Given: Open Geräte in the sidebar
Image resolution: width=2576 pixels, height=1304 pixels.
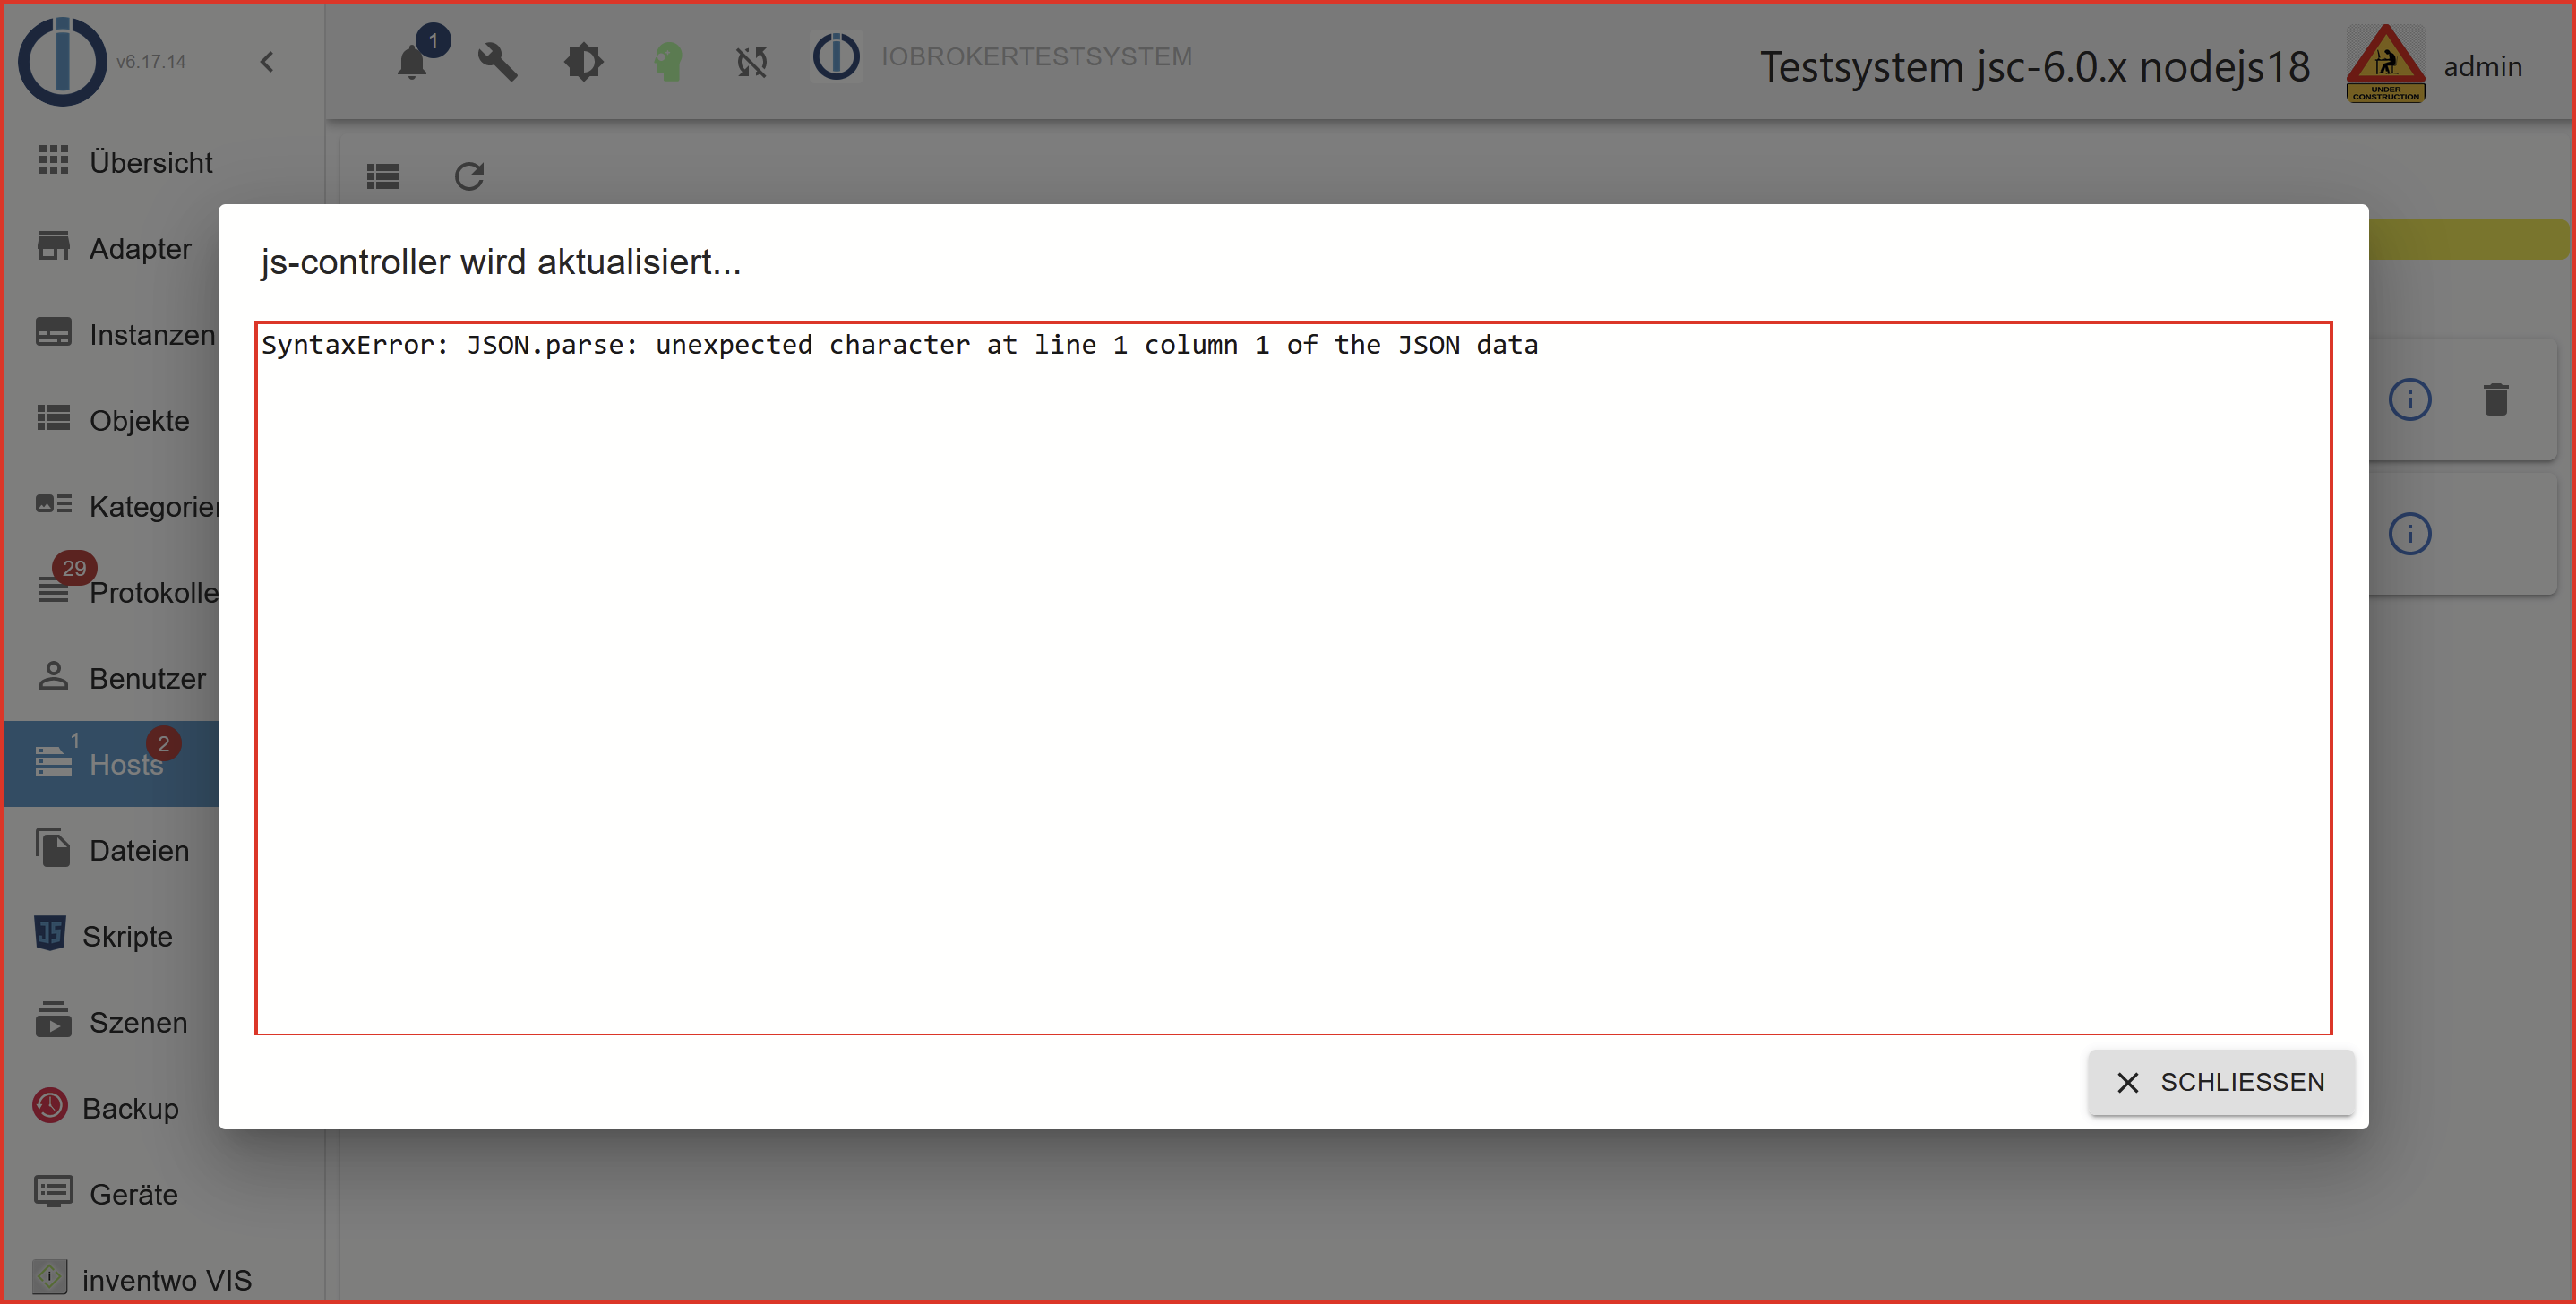Looking at the screenshot, I should tap(133, 1194).
